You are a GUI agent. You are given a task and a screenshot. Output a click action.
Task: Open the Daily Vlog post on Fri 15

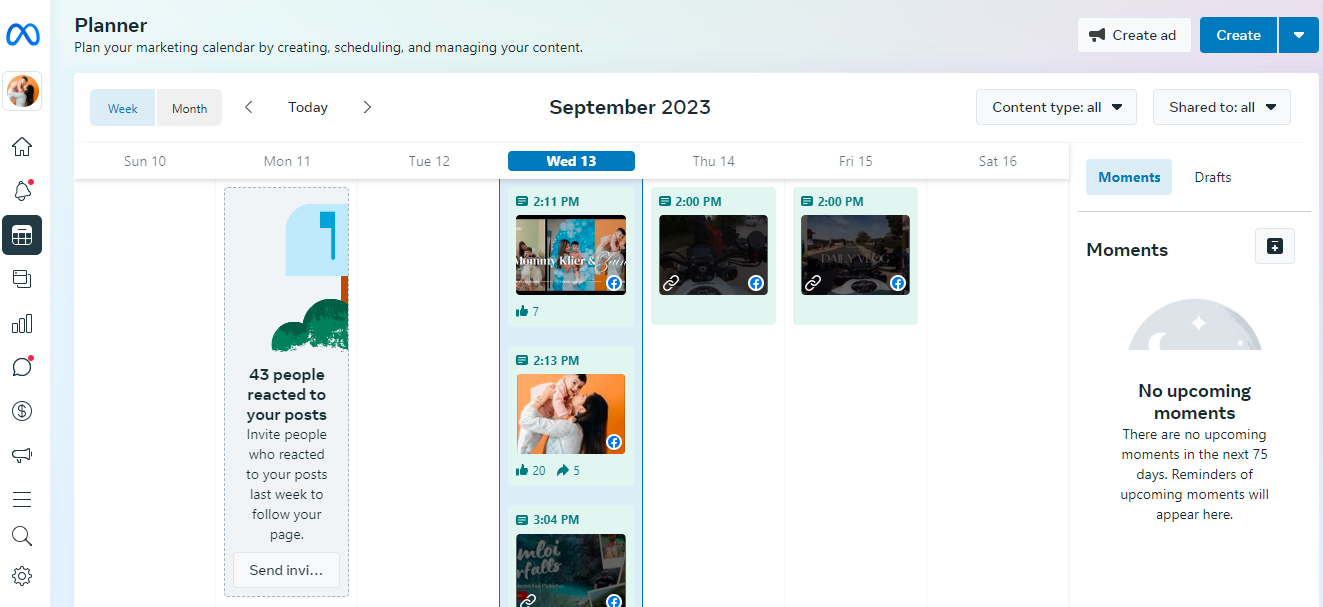[x=855, y=255]
